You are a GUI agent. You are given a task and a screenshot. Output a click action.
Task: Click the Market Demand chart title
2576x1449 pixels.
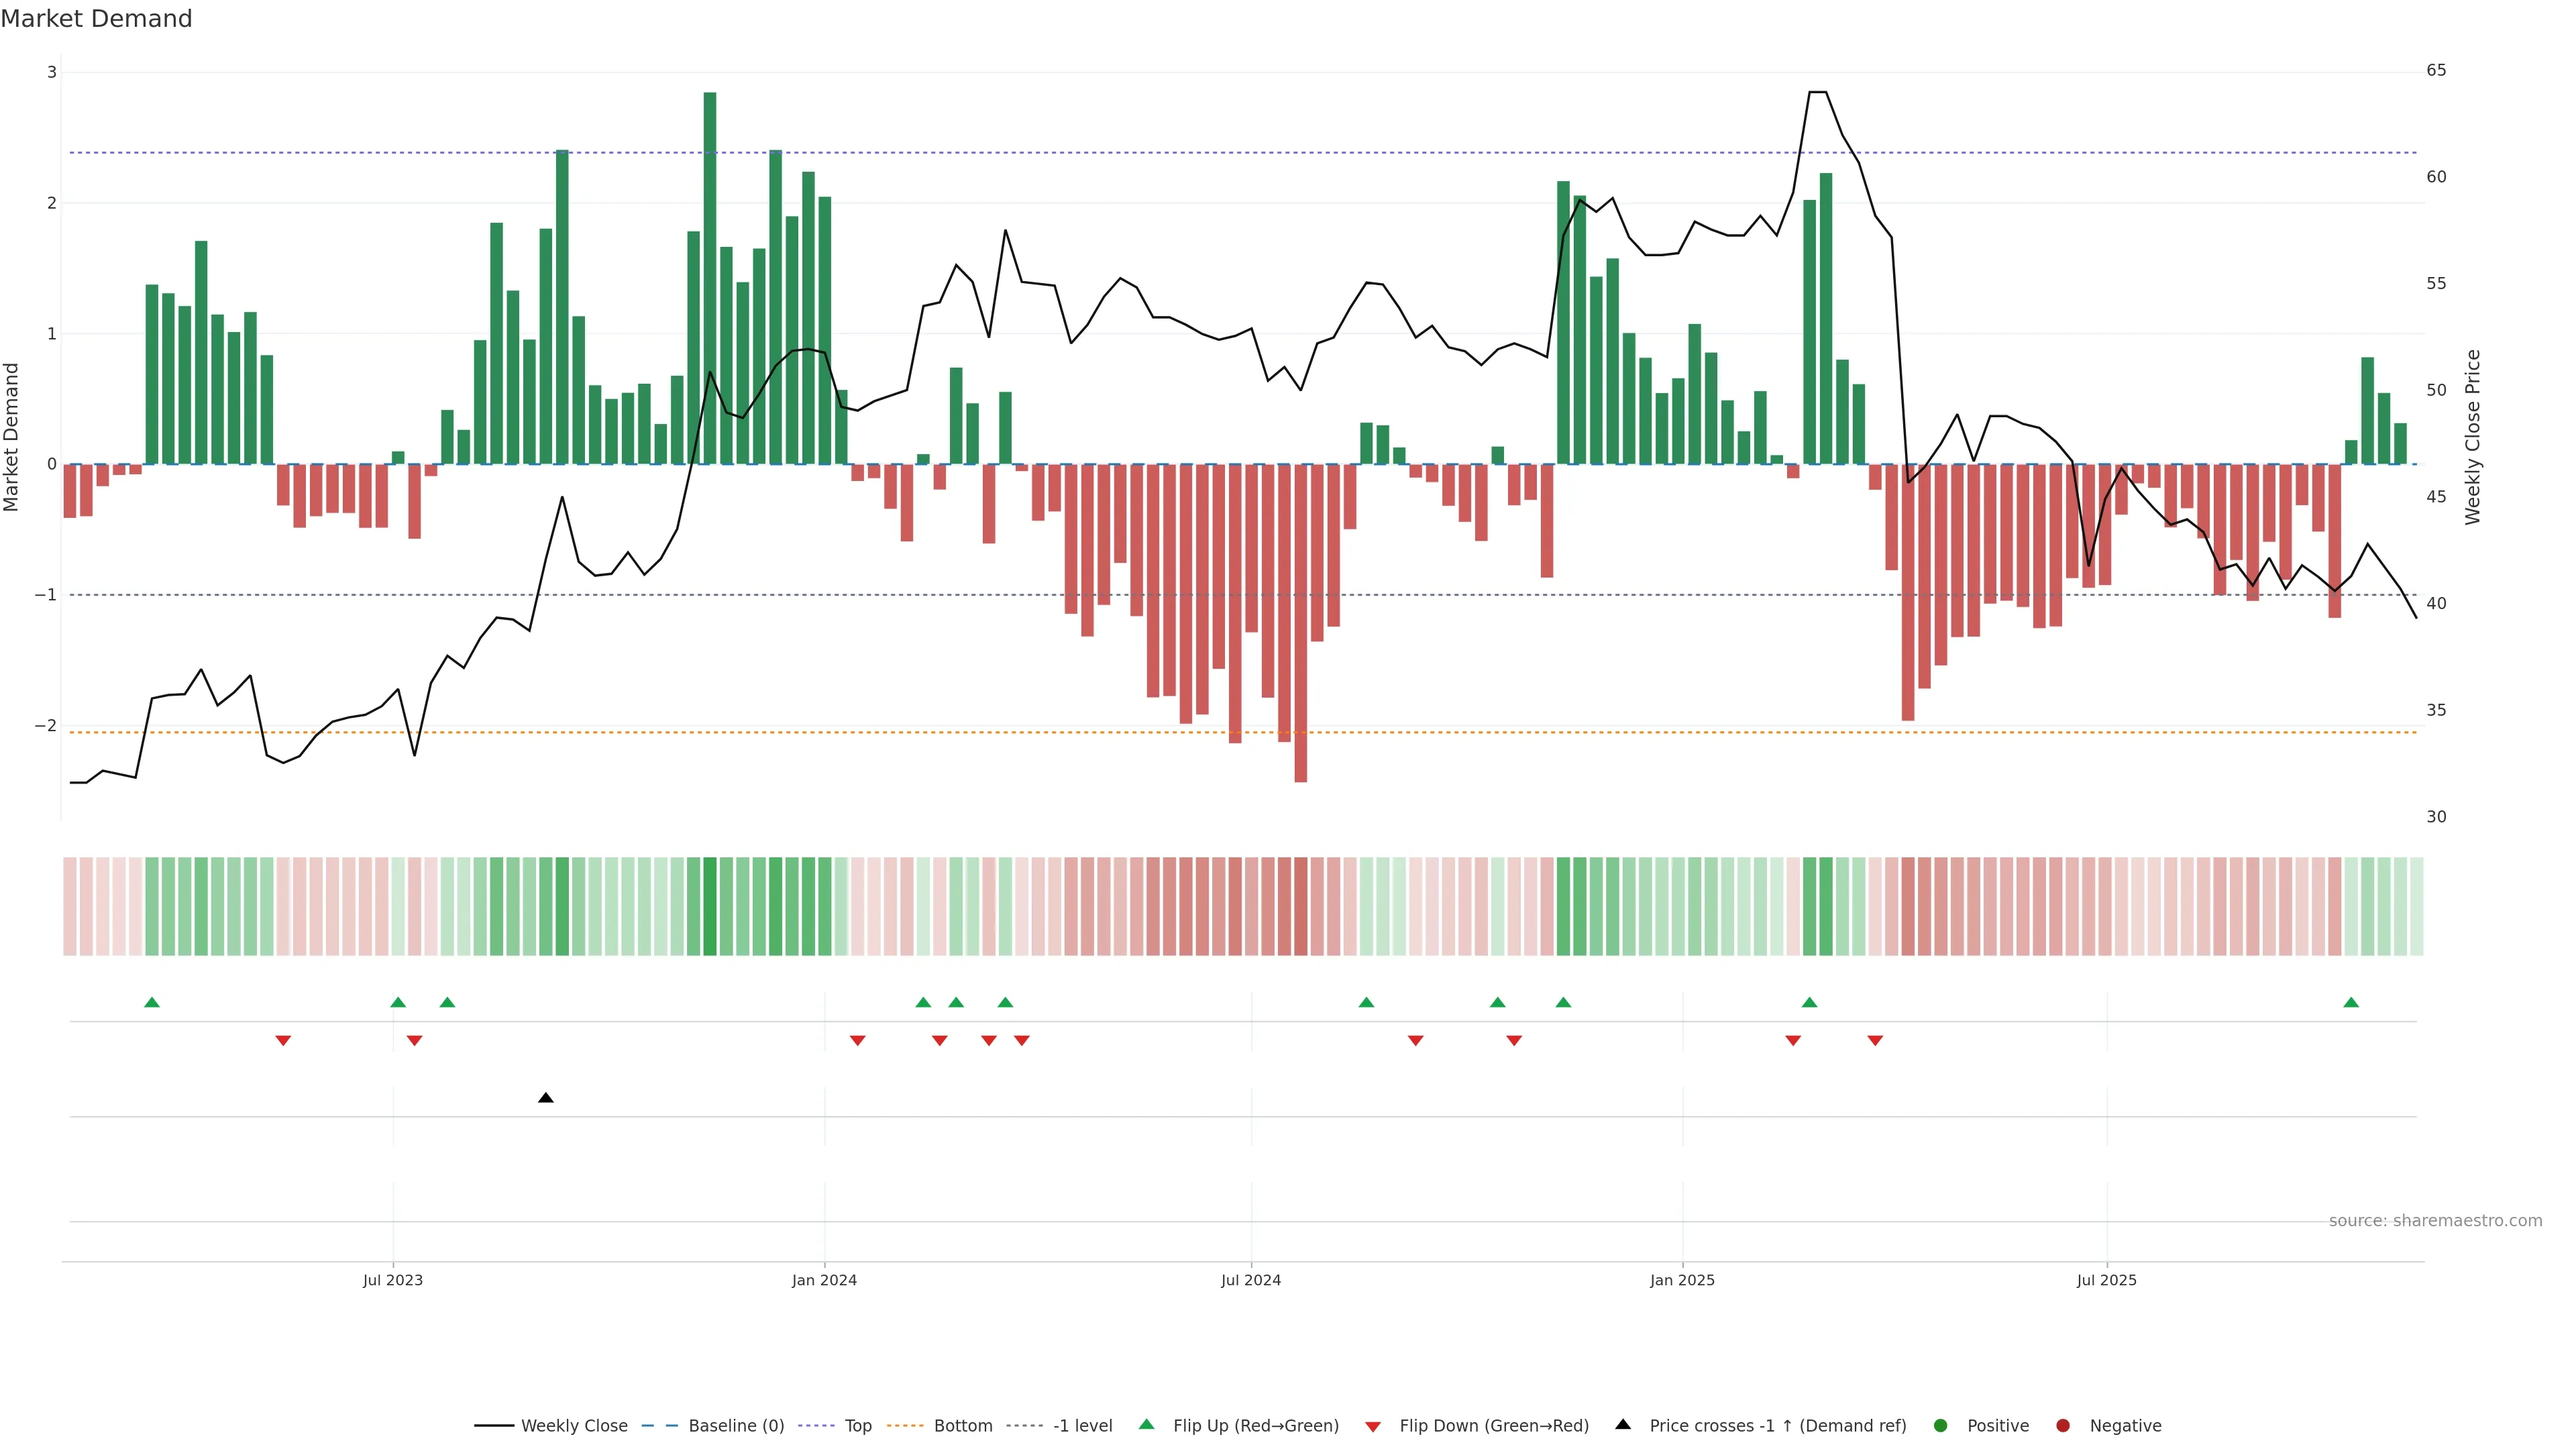pos(96,19)
